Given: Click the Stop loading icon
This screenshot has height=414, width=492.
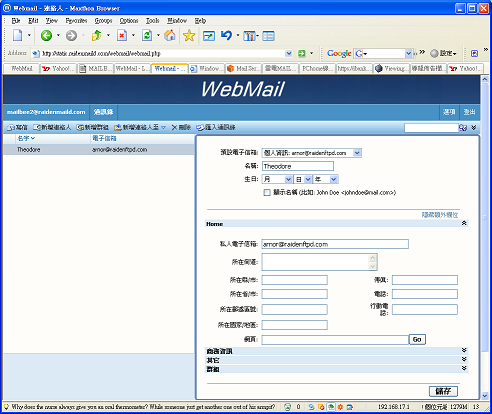Looking at the screenshot, I should 122,35.
